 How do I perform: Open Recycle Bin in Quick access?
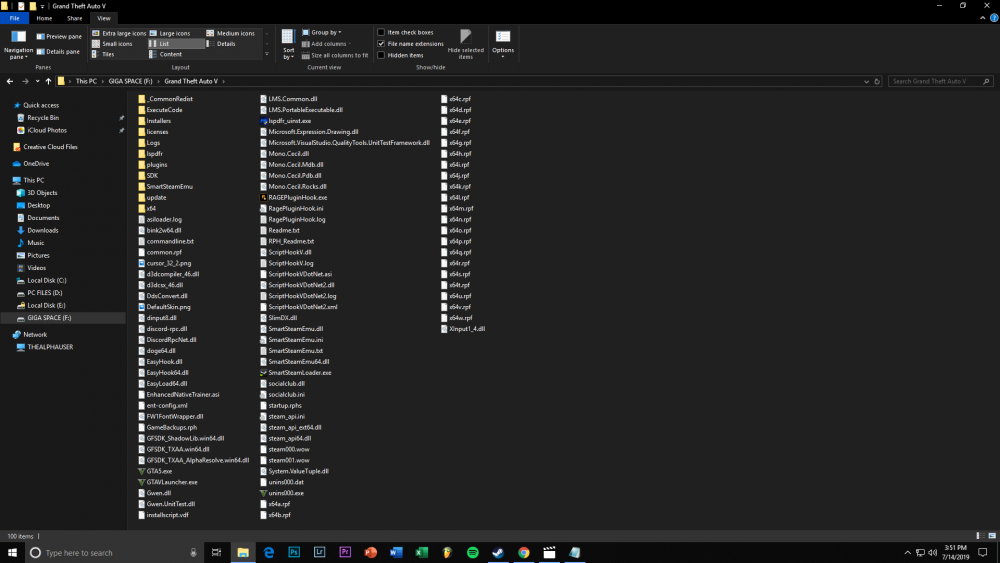43,118
